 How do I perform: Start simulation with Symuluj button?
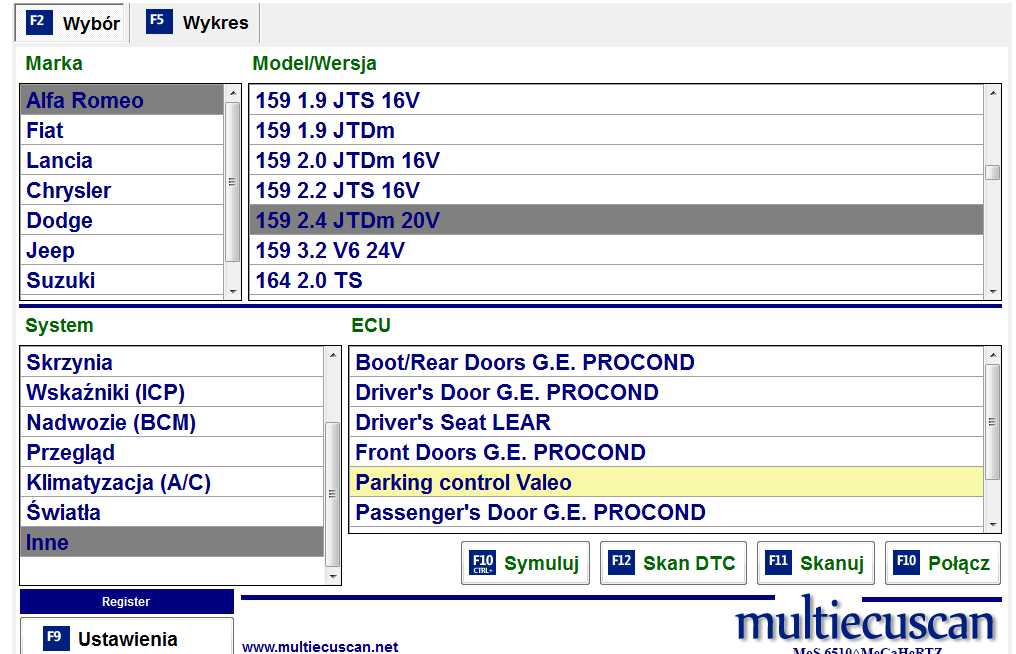coord(525,563)
